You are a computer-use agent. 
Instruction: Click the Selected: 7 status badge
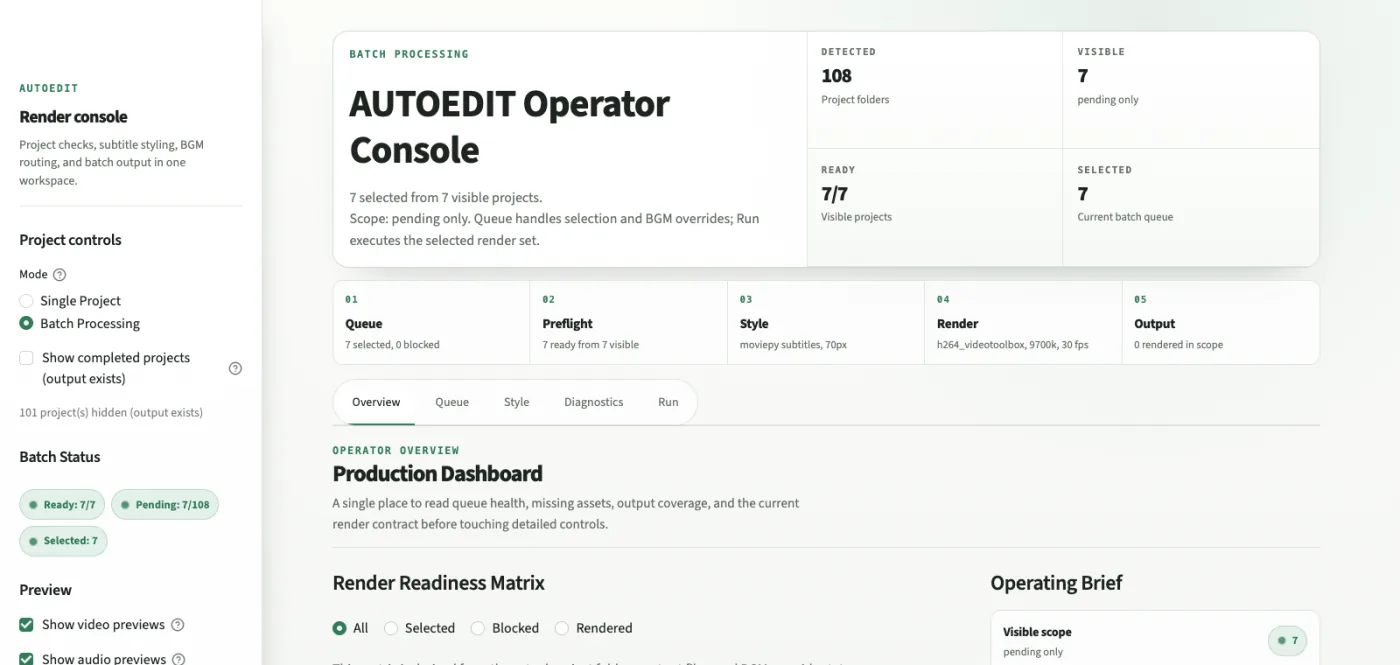click(x=63, y=541)
